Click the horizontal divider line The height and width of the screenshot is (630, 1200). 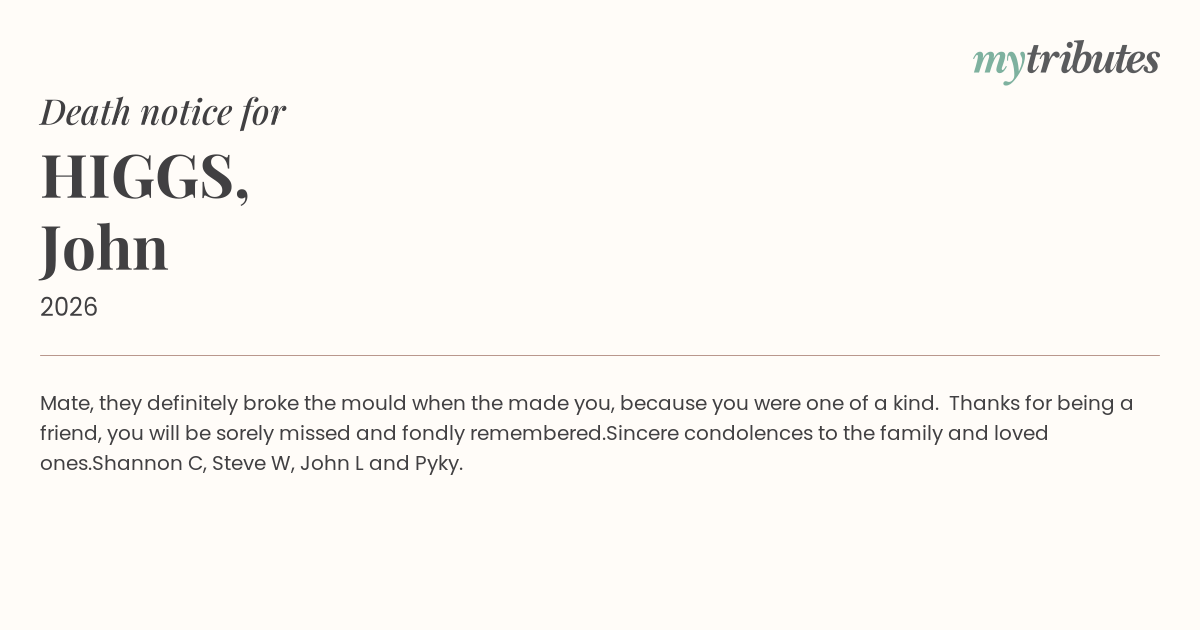tap(600, 355)
